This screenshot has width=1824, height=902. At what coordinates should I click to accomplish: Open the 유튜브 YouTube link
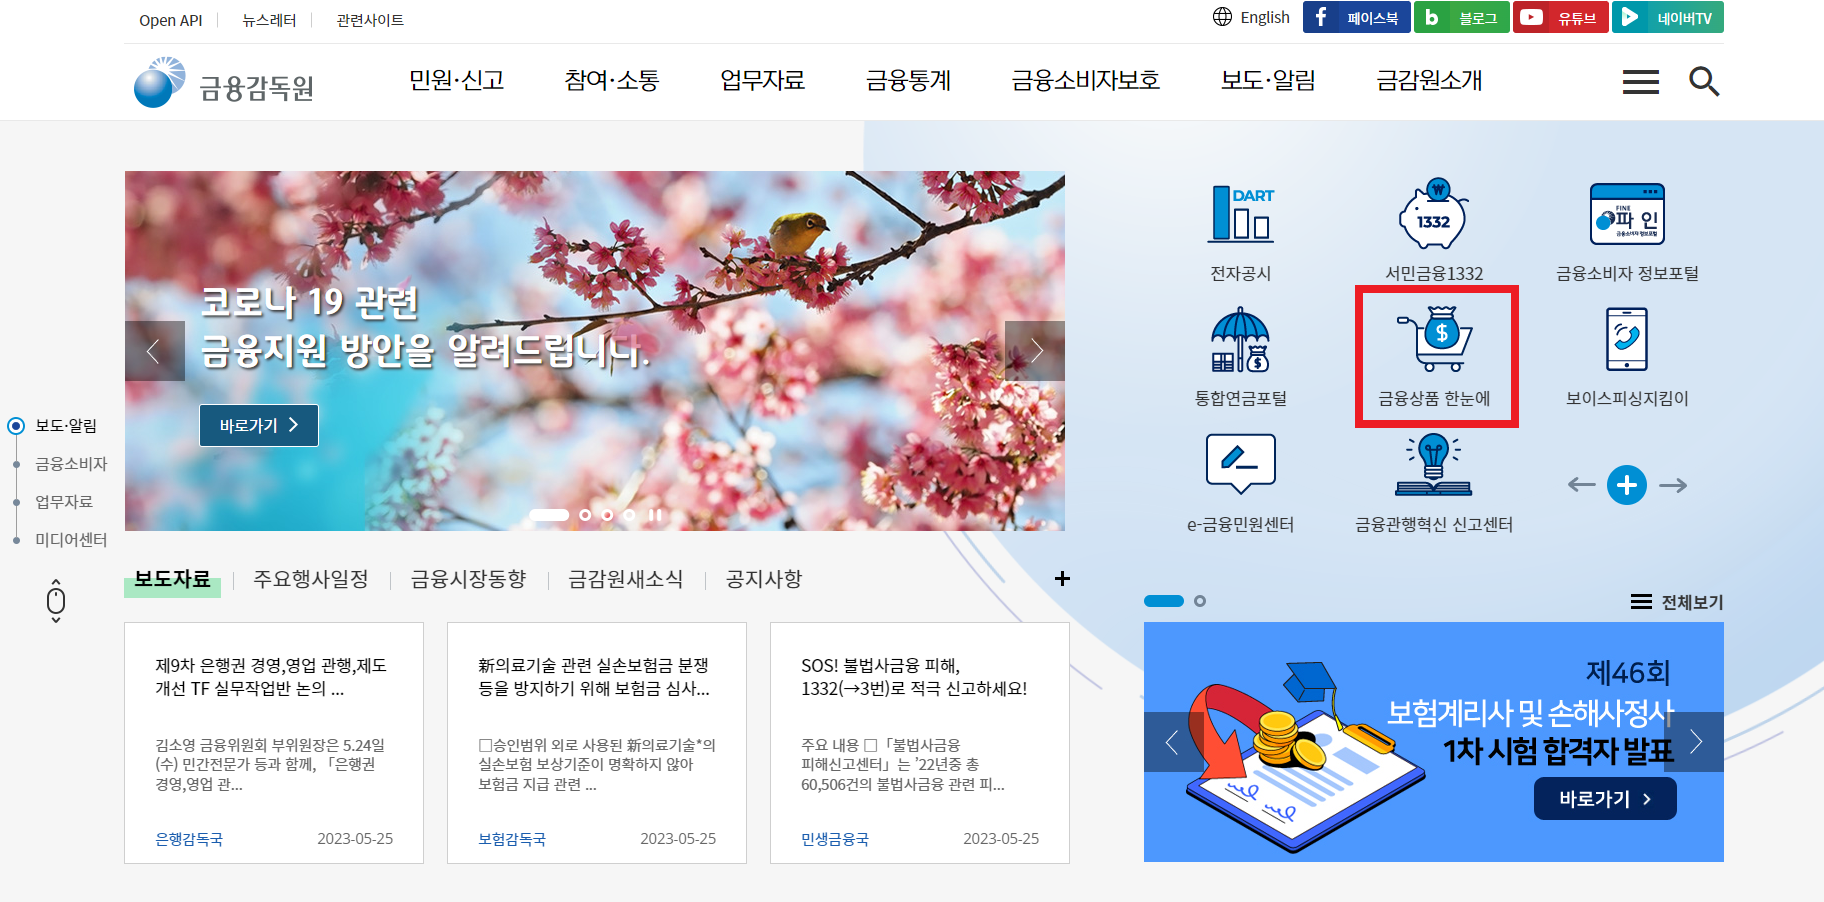point(1560,17)
